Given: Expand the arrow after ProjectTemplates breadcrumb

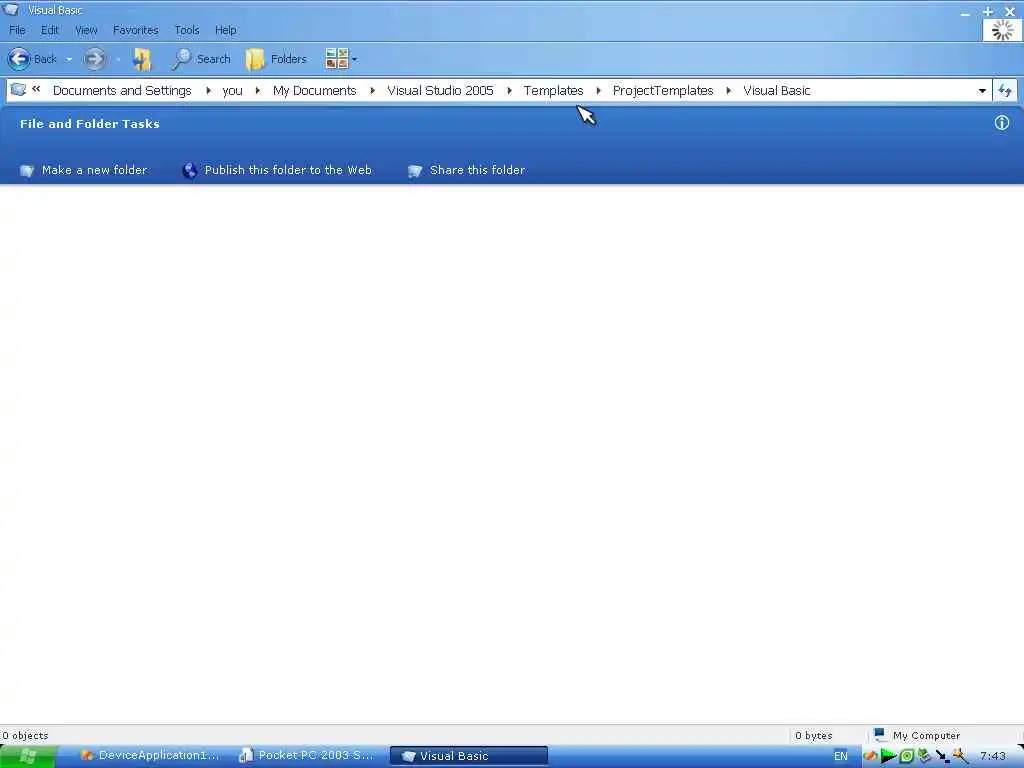Looking at the screenshot, I should pos(728,91).
